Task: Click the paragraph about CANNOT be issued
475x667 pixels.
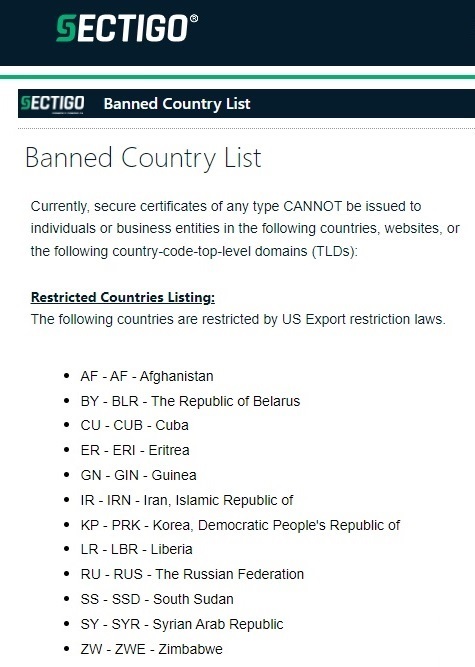Action: pyautogui.click(x=245, y=228)
